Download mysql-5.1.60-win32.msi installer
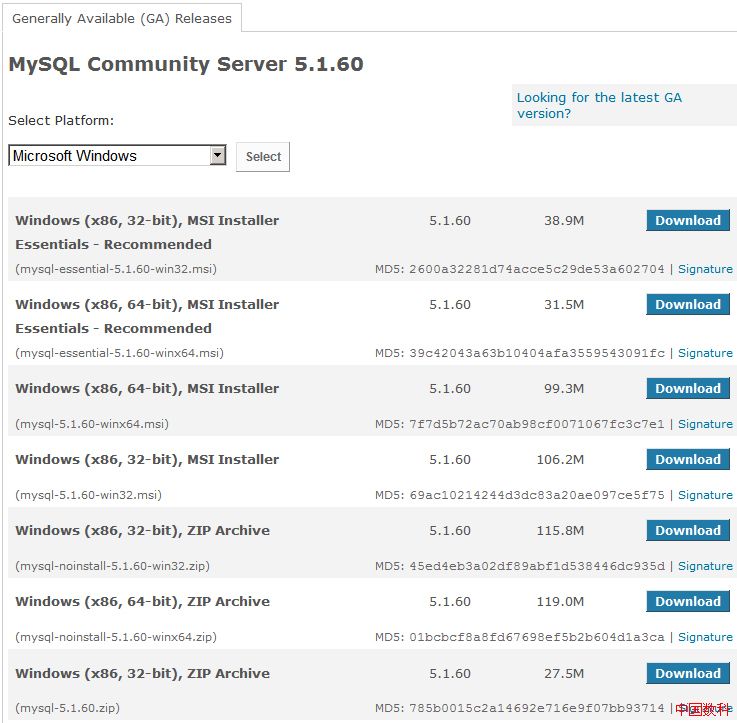This screenshot has width=737, height=723. (688, 460)
